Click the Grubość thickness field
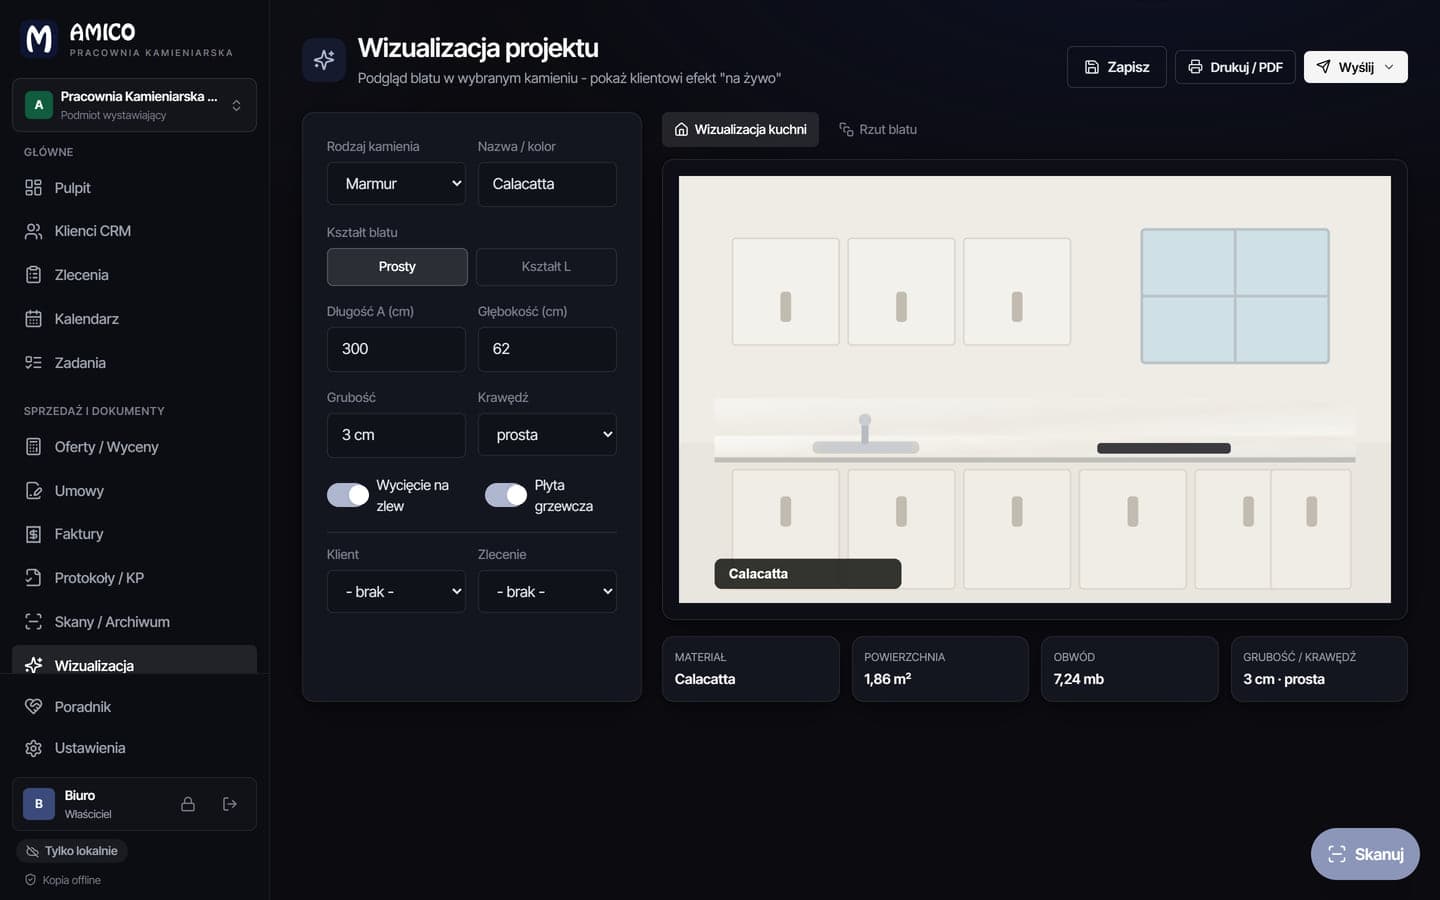Image resolution: width=1440 pixels, height=900 pixels. (x=396, y=435)
